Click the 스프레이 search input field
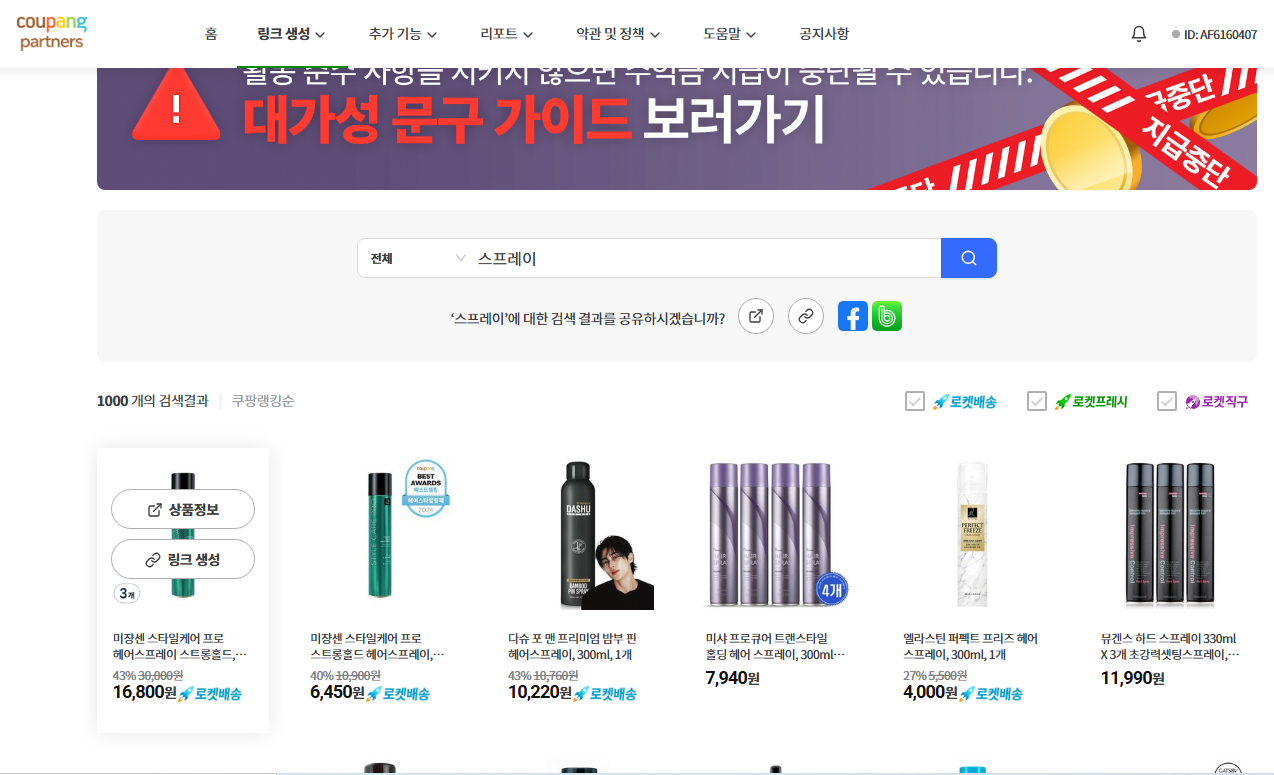 706,258
